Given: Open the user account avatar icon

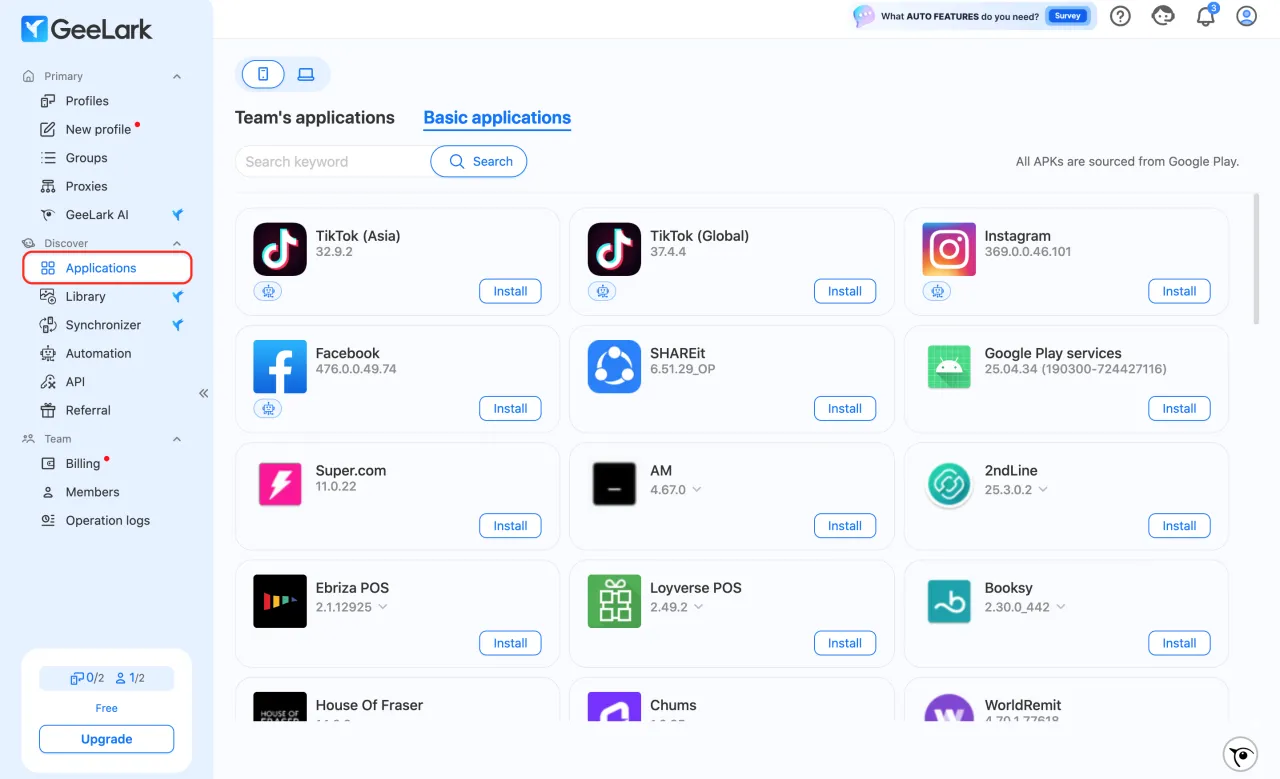Looking at the screenshot, I should (1246, 16).
